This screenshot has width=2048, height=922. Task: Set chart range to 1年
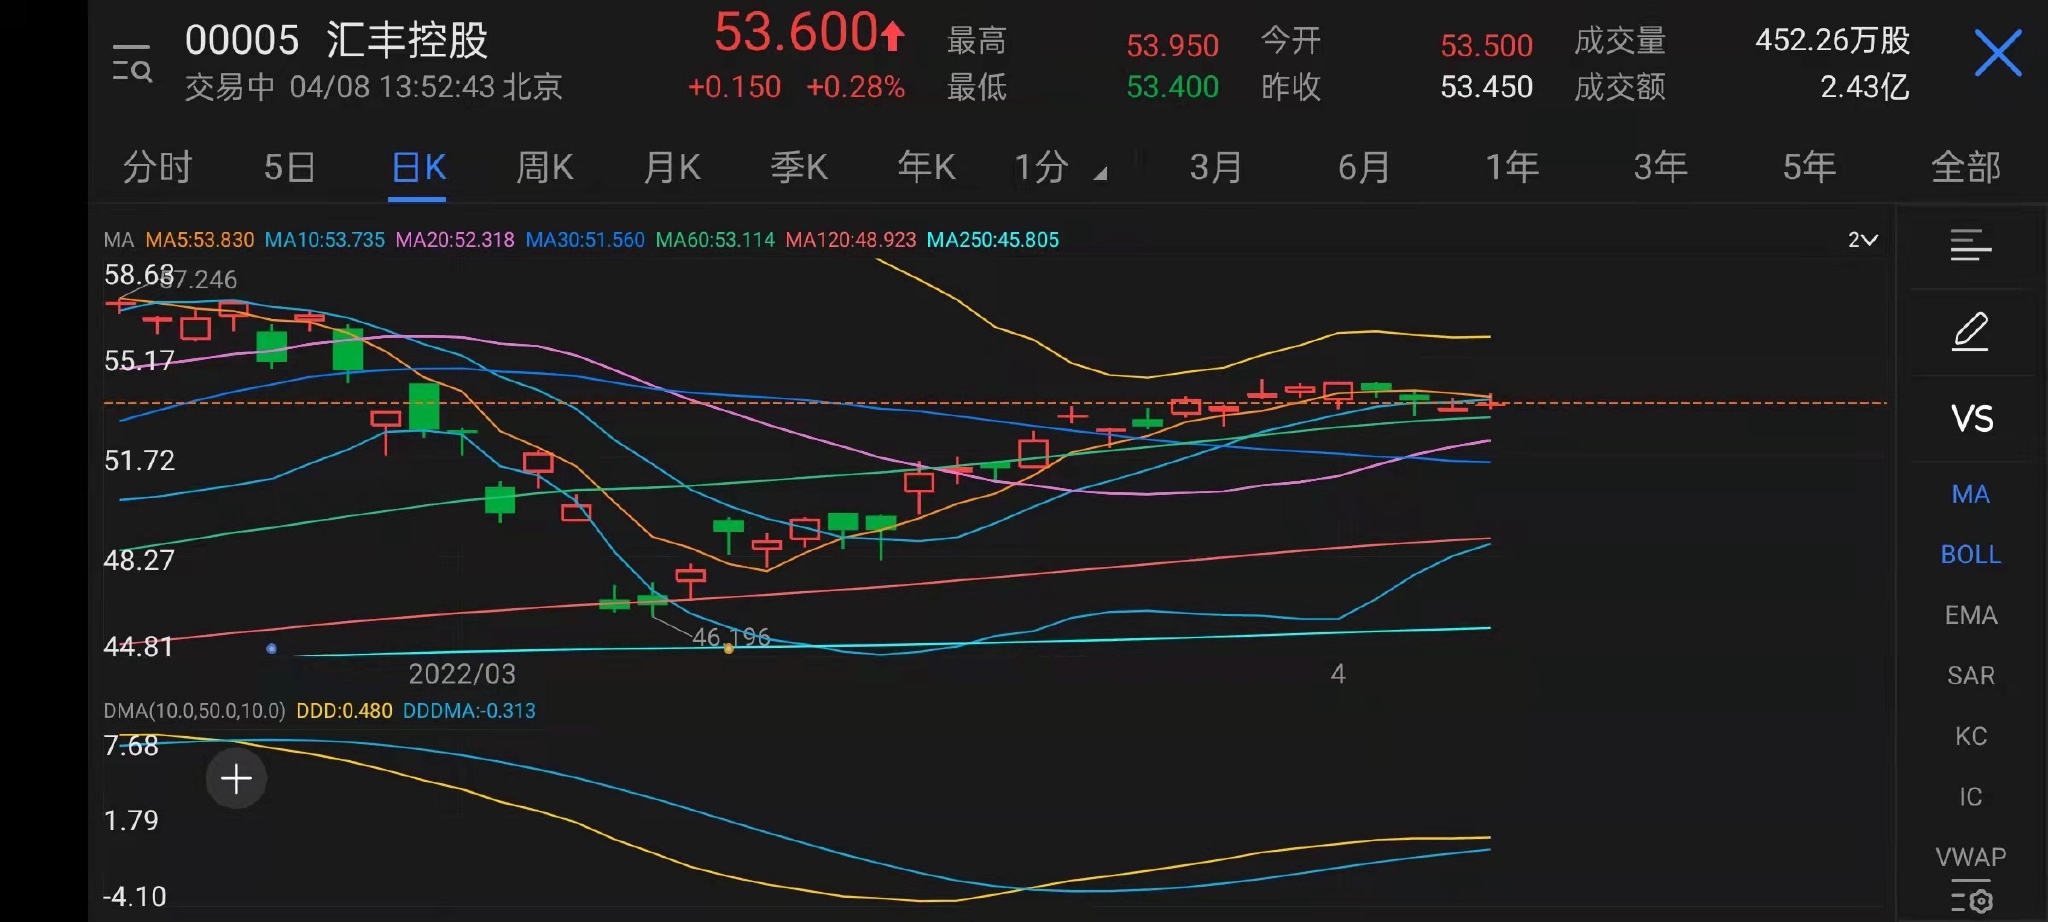[1512, 167]
